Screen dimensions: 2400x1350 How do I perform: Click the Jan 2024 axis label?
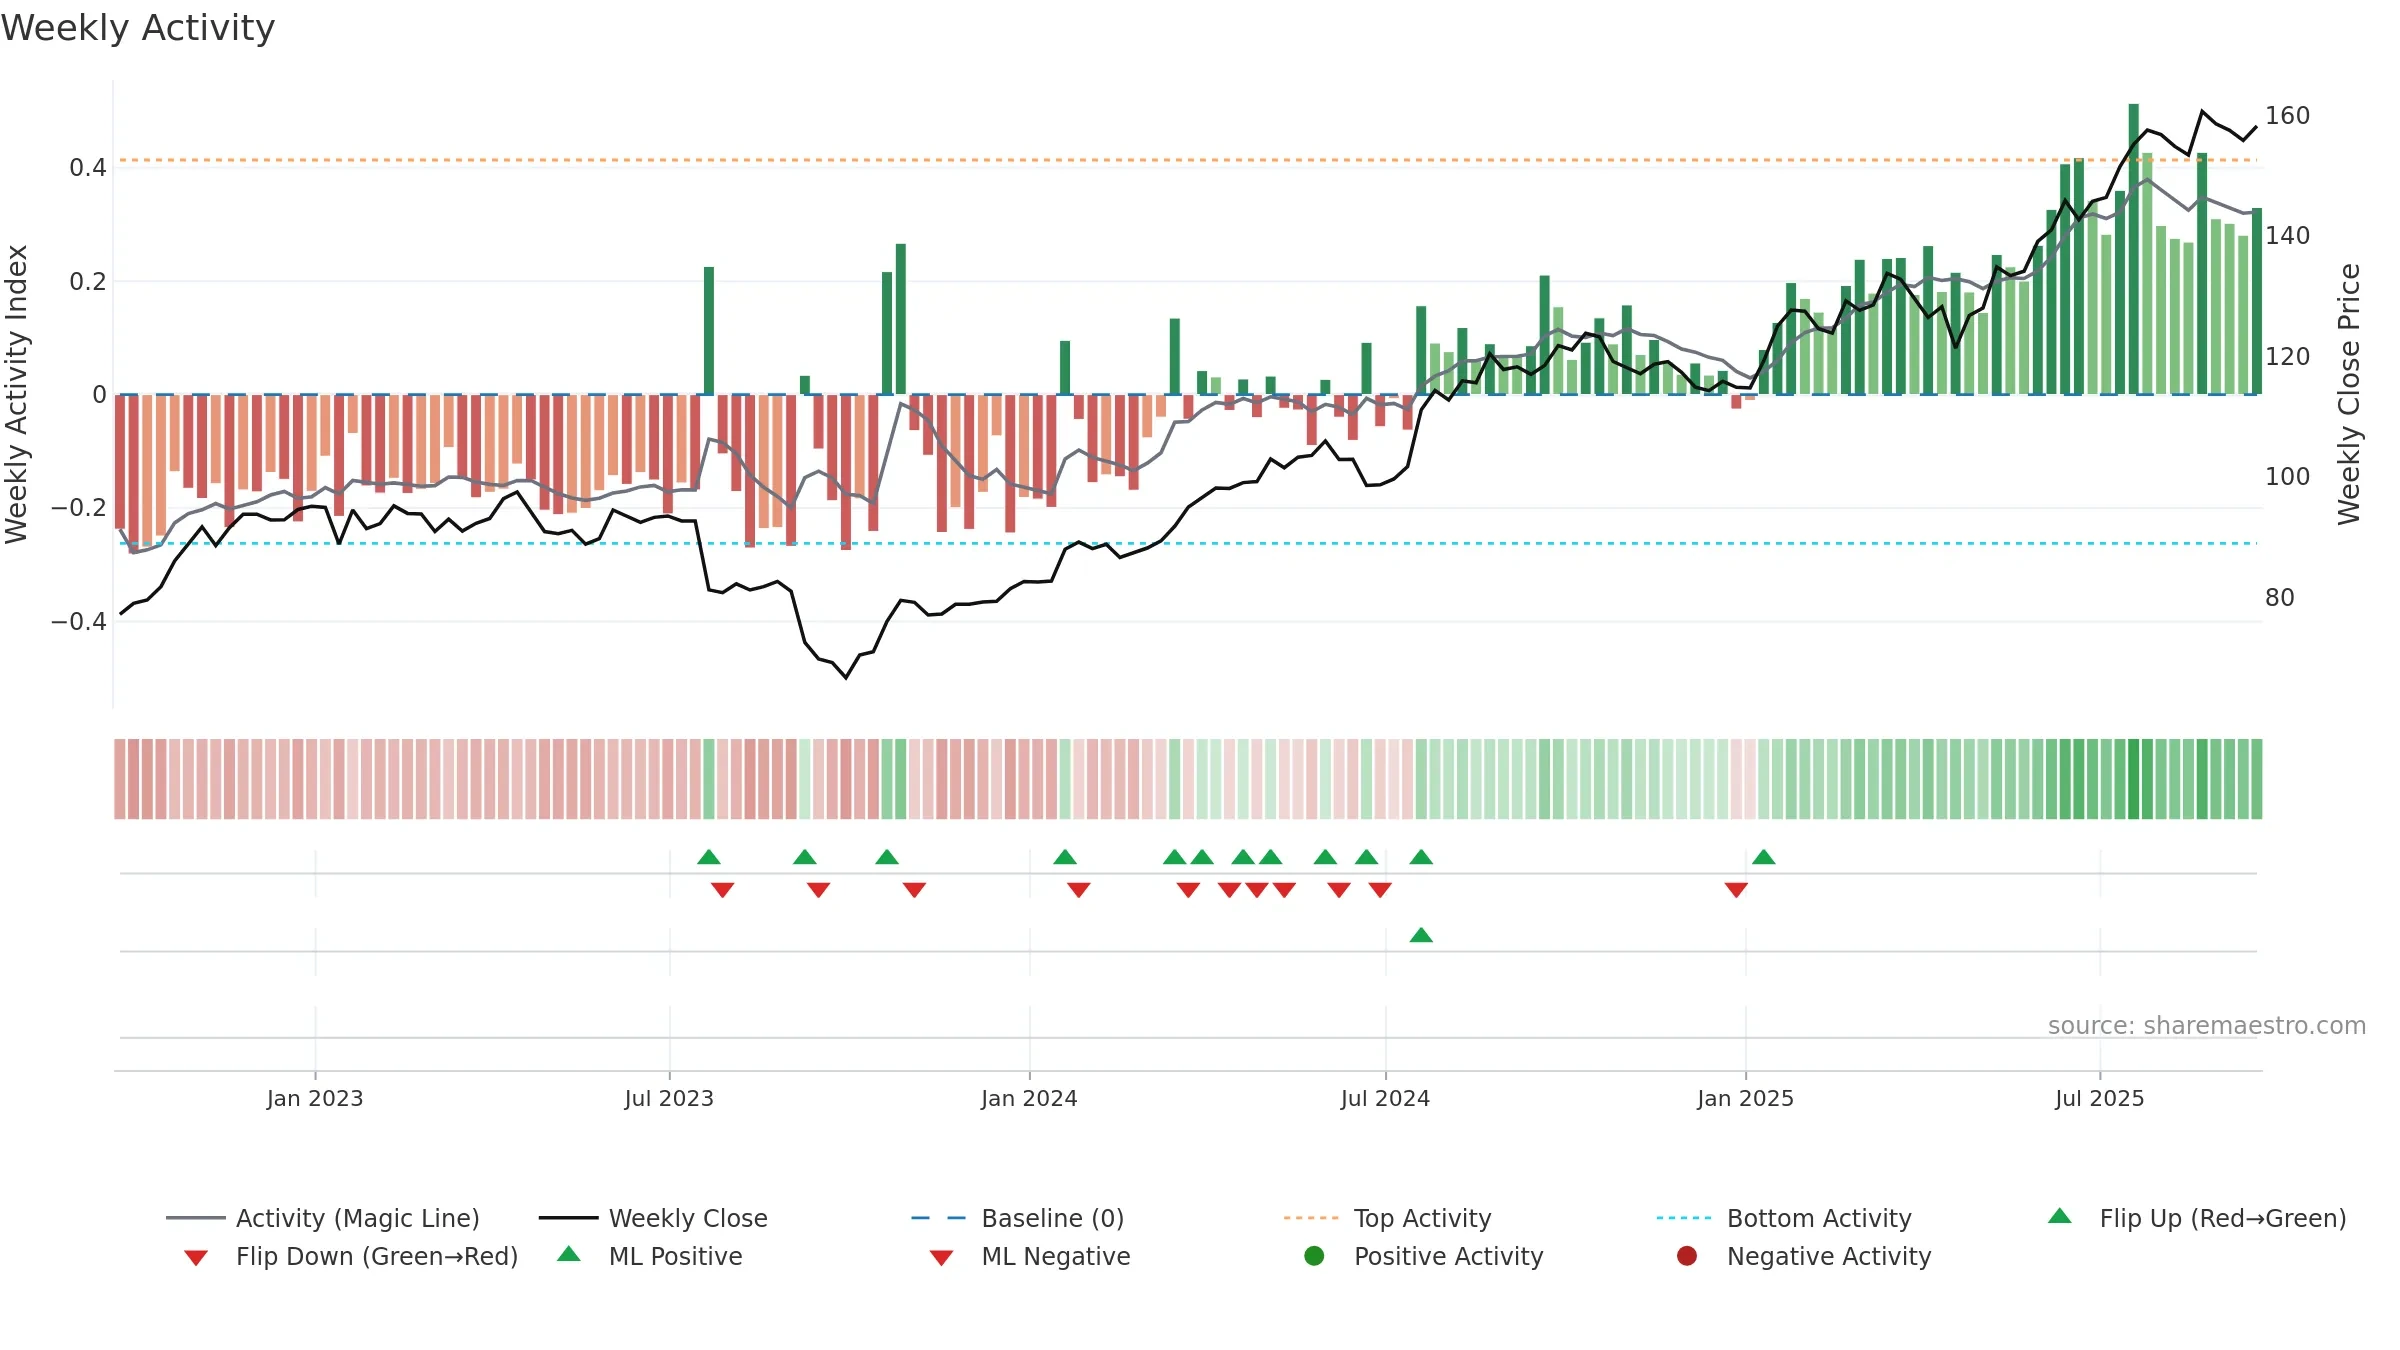pyautogui.click(x=1029, y=1099)
